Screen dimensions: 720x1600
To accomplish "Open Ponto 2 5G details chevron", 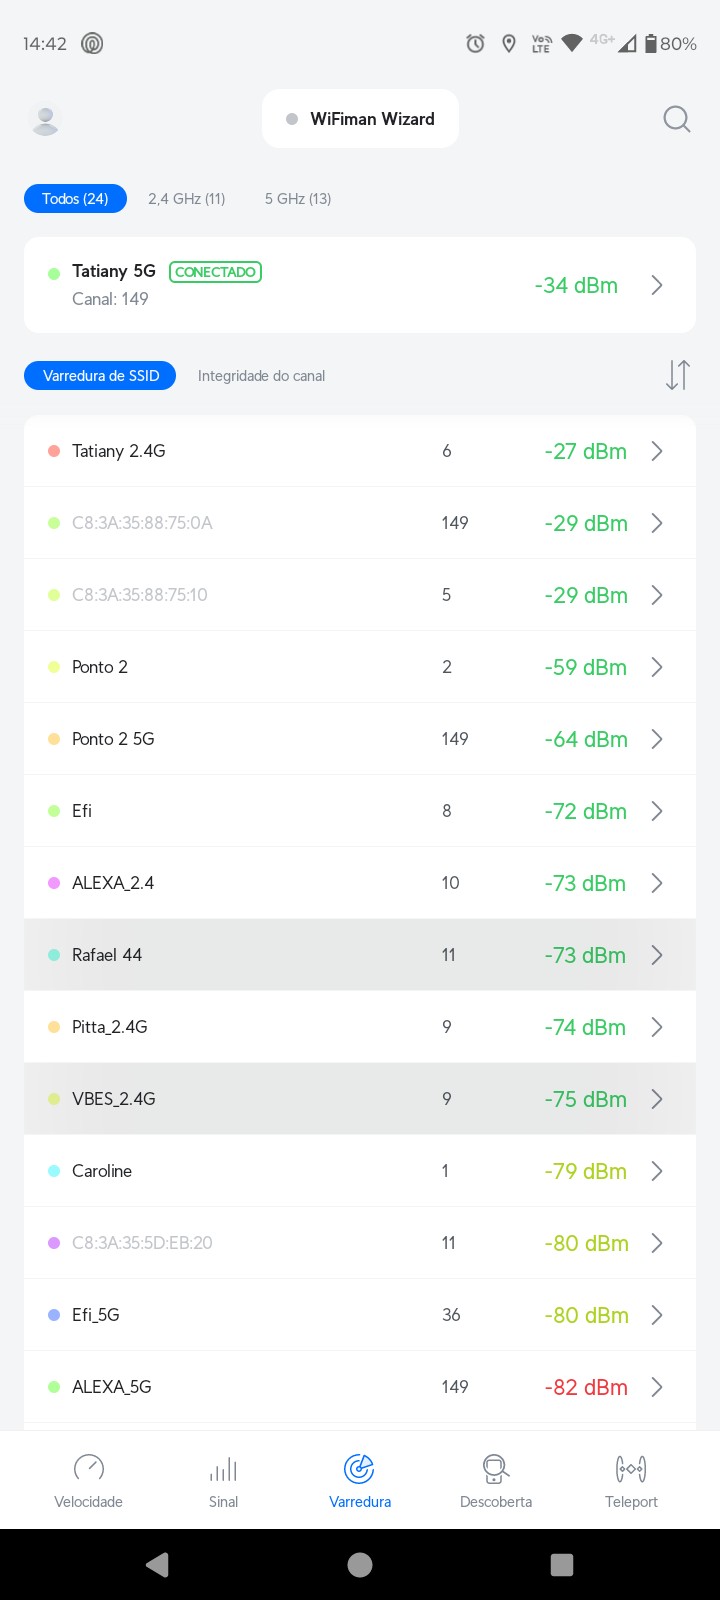I will pyautogui.click(x=657, y=739).
